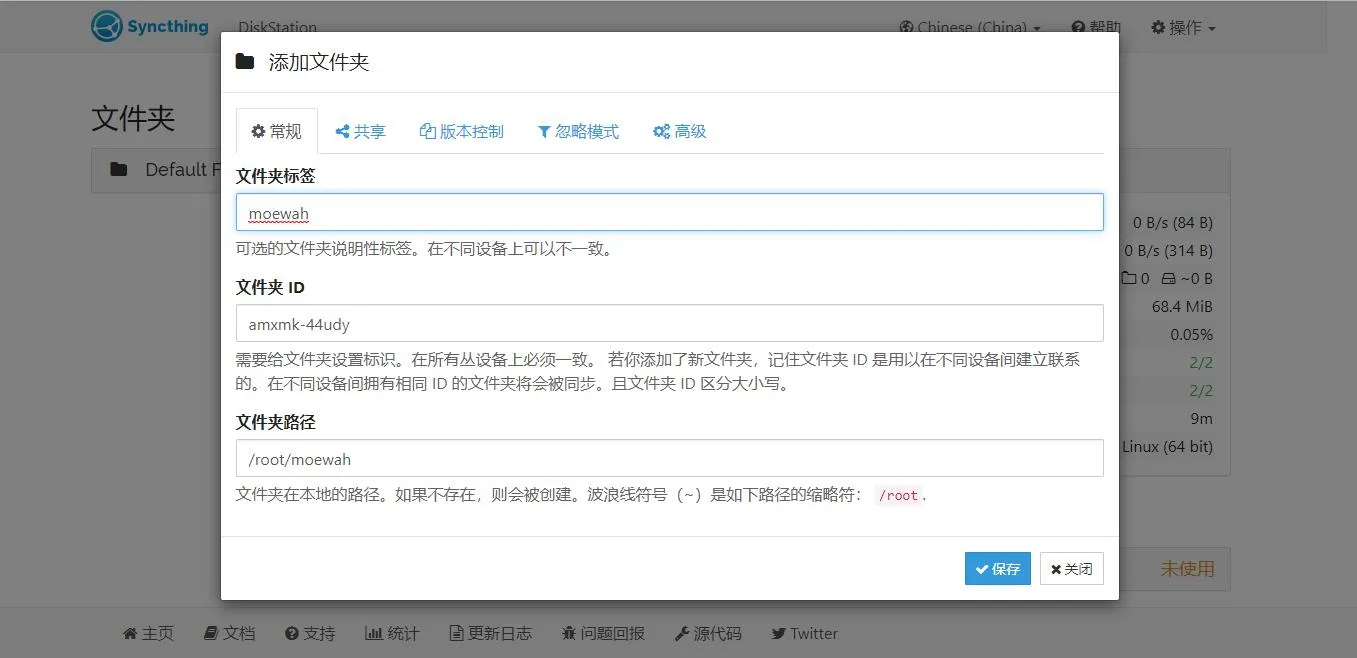1357x658 pixels.
Task: Click the gear icon on 常规 tab
Action: (x=258, y=131)
